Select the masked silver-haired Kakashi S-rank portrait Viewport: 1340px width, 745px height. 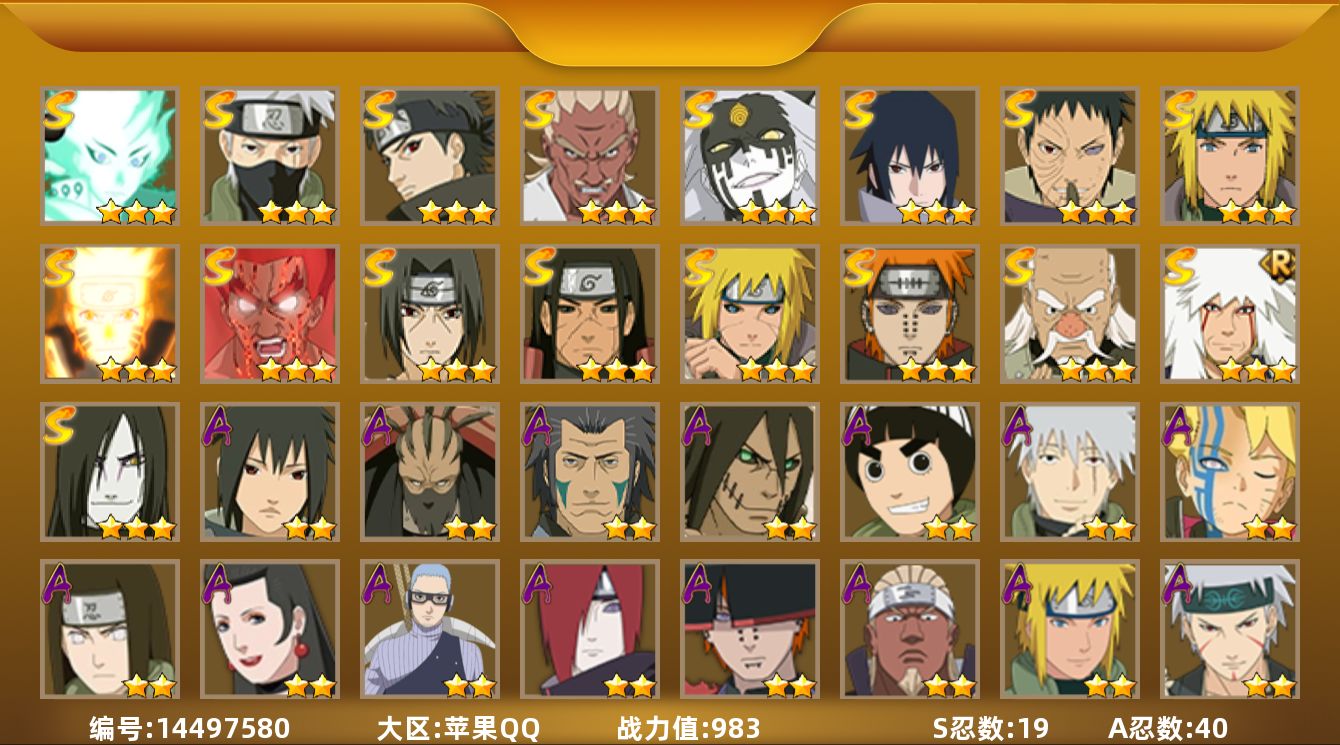(269, 155)
